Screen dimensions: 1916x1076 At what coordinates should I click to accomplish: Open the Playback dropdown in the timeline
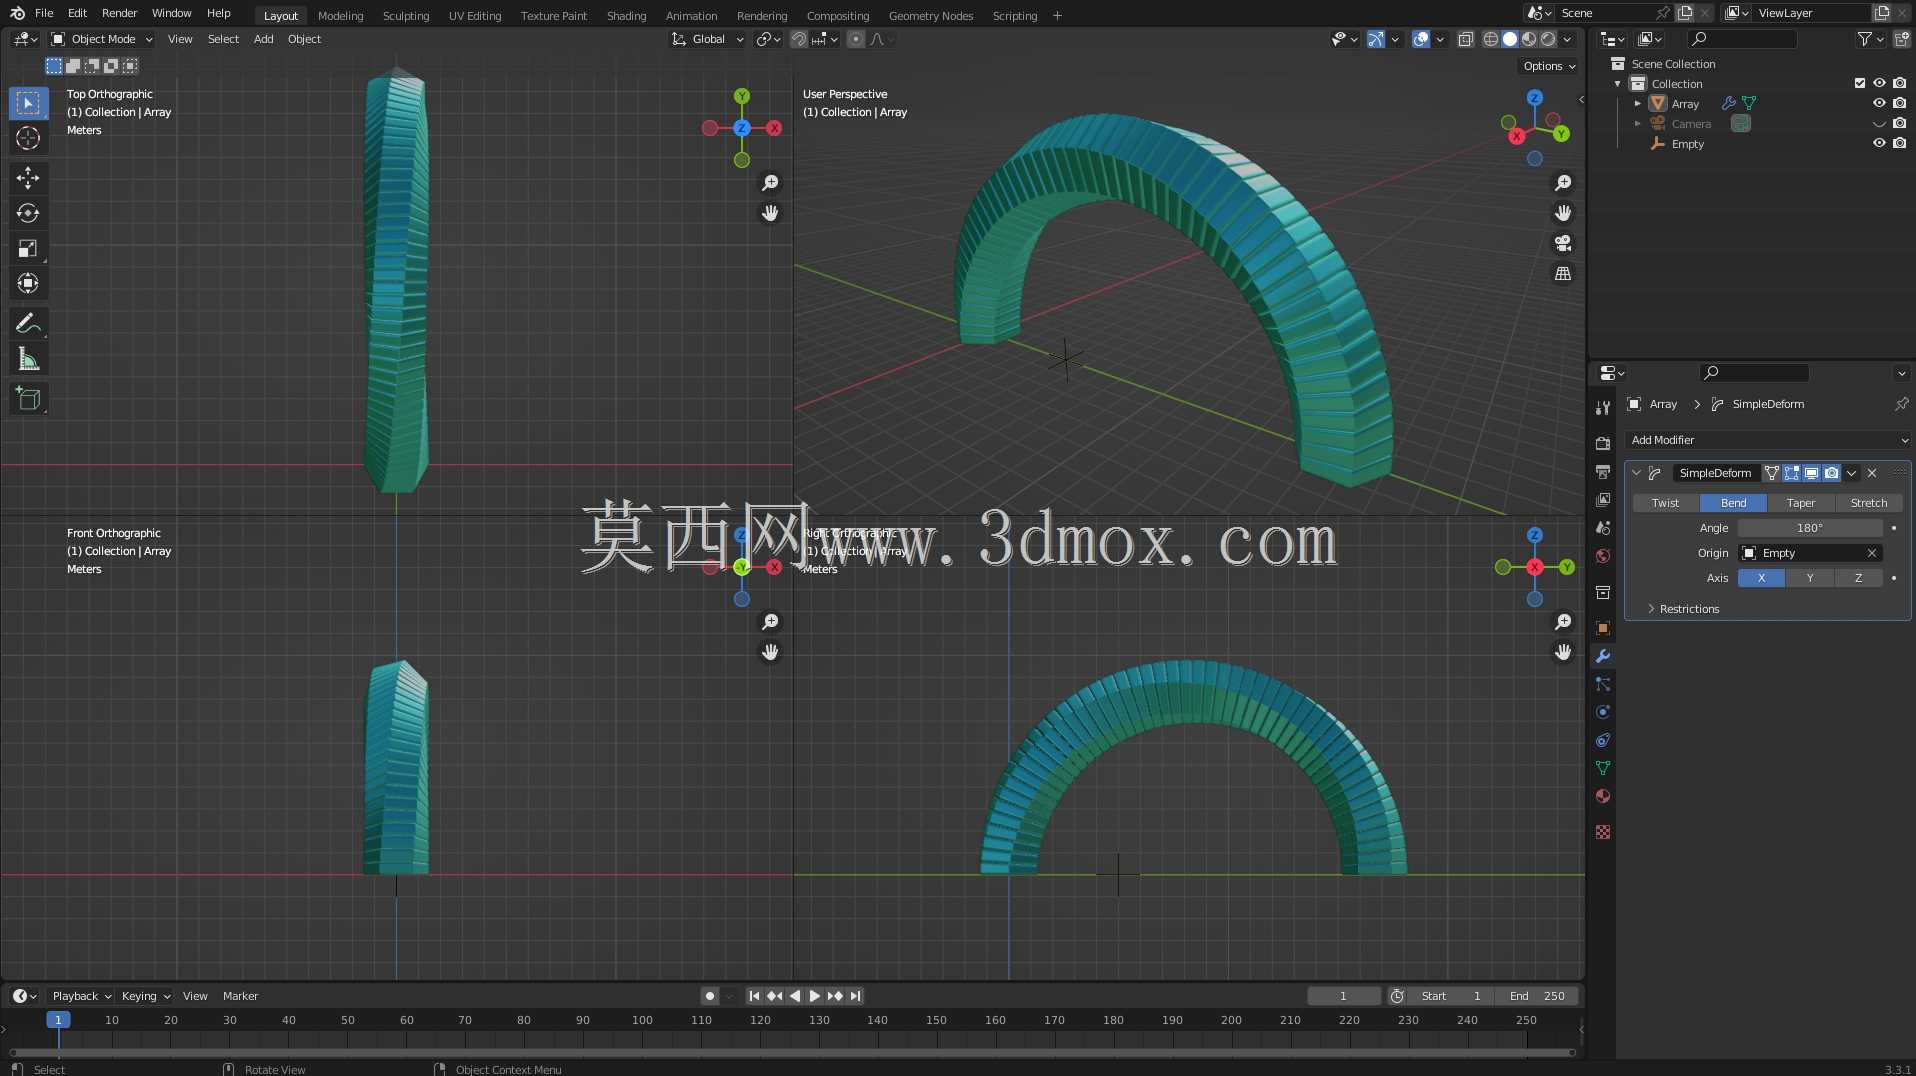(x=82, y=996)
